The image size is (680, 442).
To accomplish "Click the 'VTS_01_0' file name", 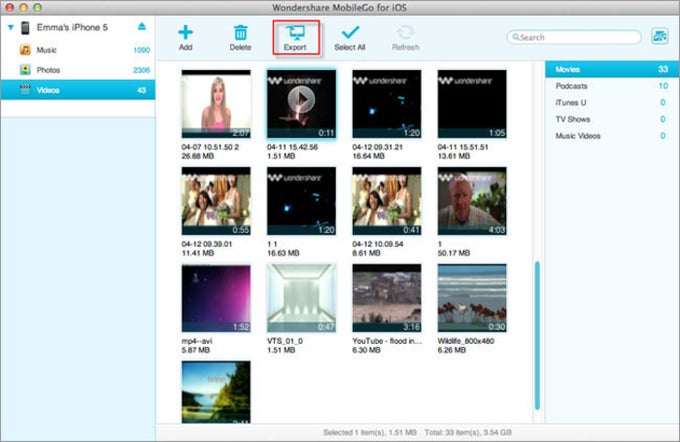I will coord(285,341).
